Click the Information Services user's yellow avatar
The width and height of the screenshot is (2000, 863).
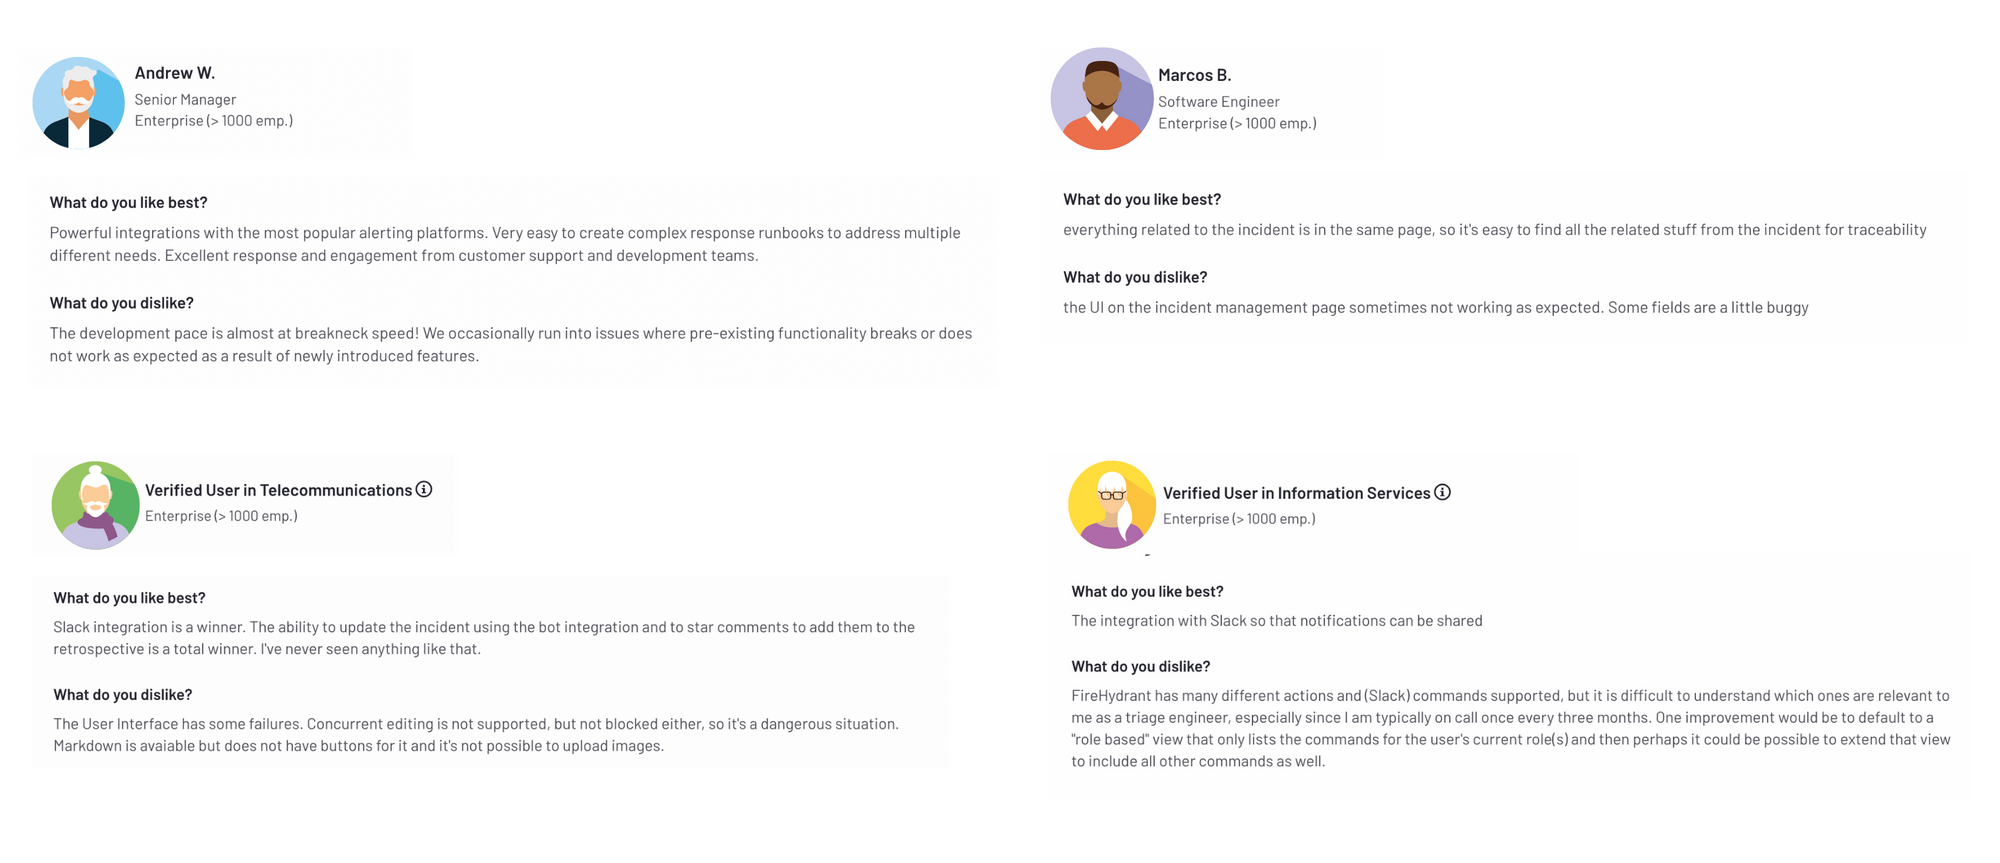pos(1112,505)
